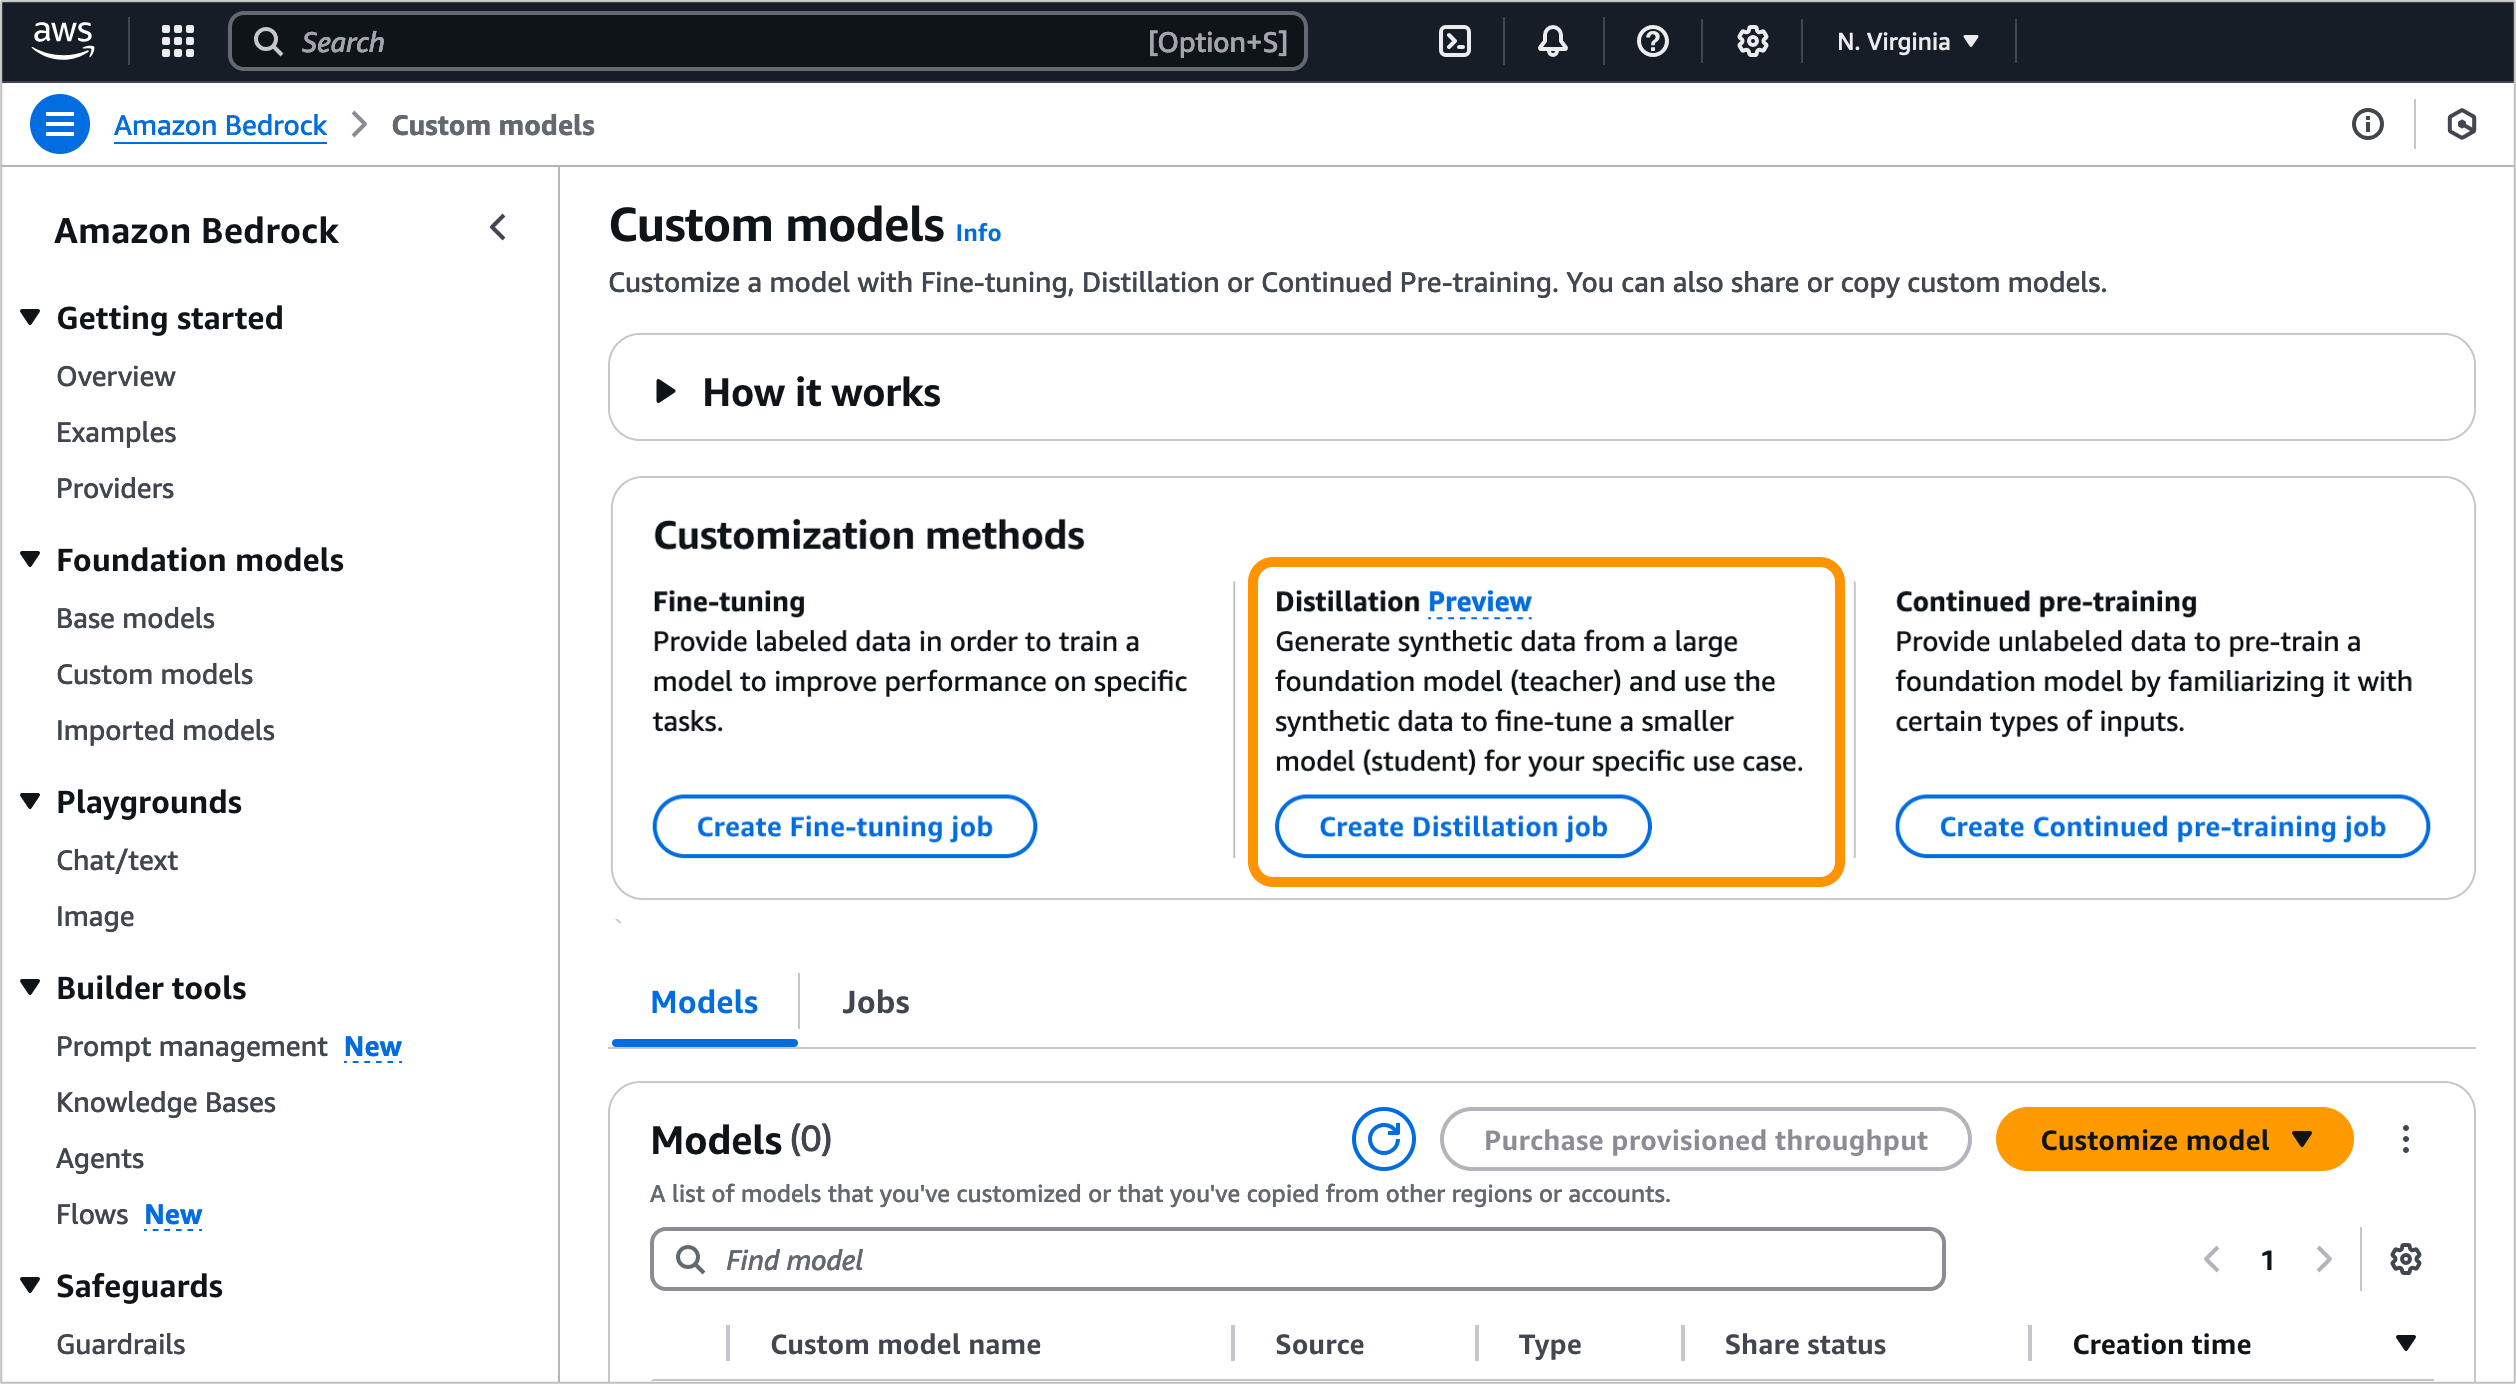Open the info panel icon in breadcrumb bar
2516x1384 pixels.
pyautogui.click(x=2367, y=124)
